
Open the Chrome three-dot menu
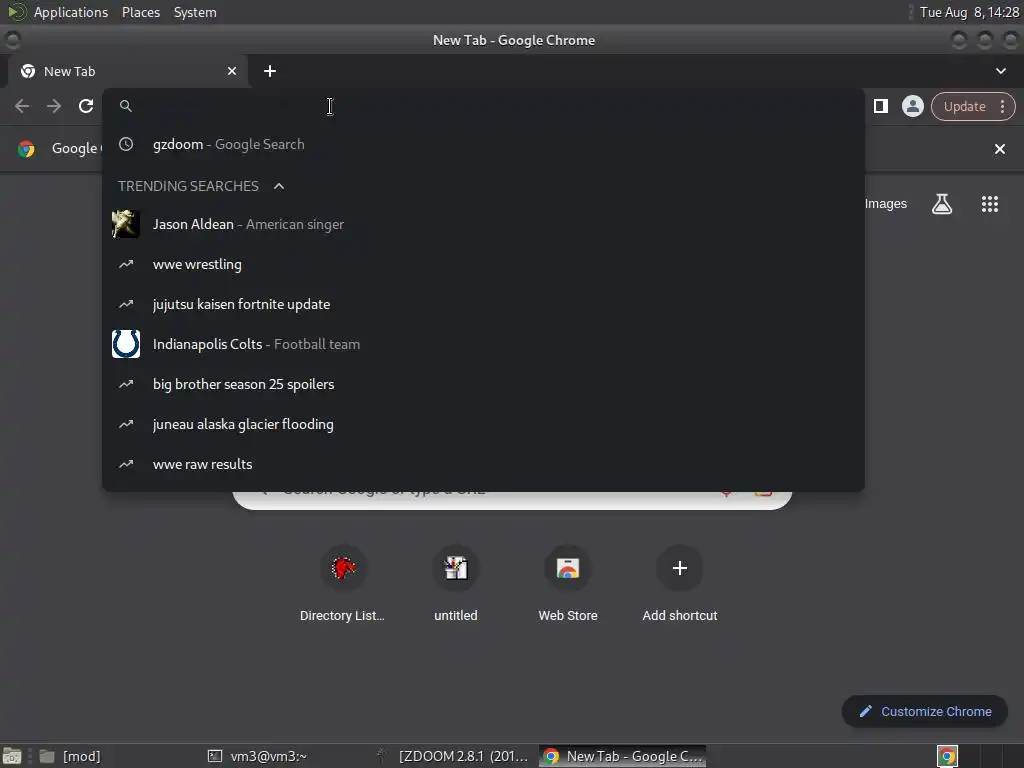(1002, 106)
